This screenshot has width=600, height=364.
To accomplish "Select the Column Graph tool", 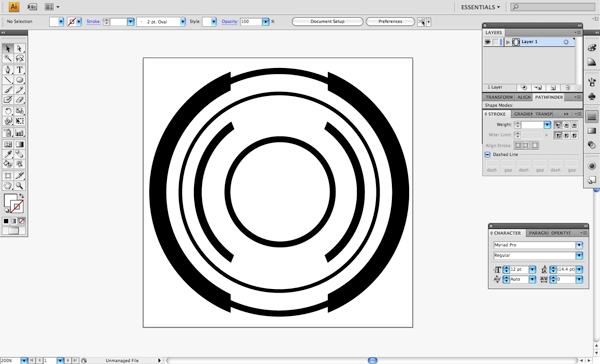I will click(20, 133).
